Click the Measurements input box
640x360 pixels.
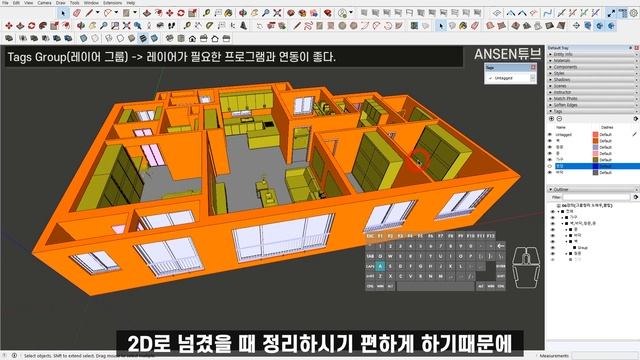[605, 356]
